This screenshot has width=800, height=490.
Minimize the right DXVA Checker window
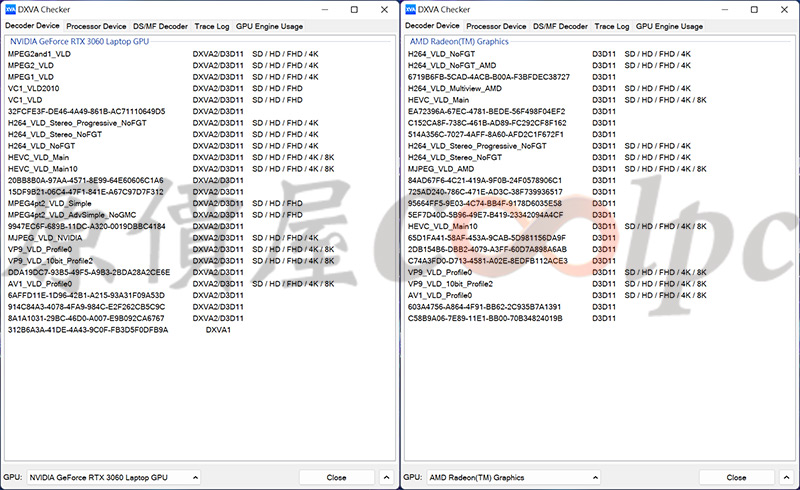pos(725,10)
